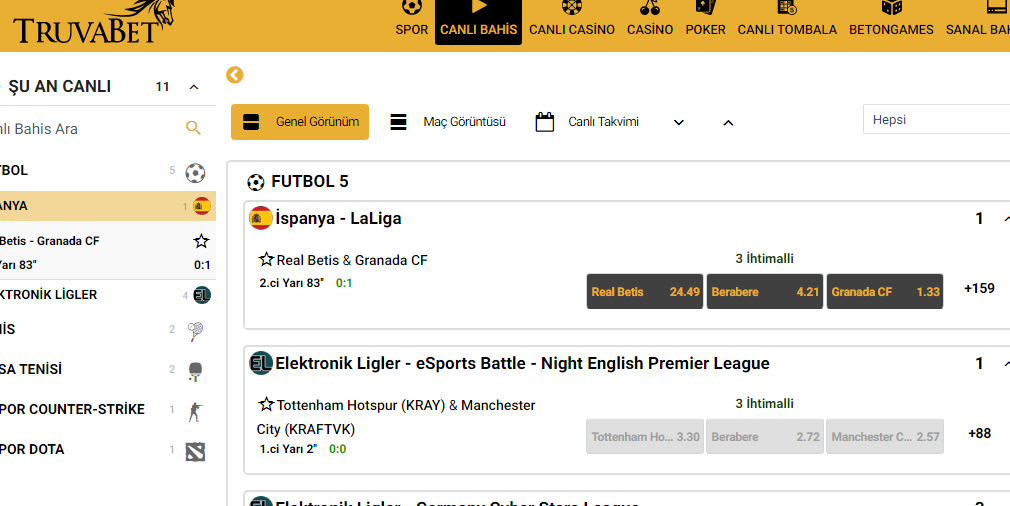Click the Night English Premier League header

[x=522, y=363]
